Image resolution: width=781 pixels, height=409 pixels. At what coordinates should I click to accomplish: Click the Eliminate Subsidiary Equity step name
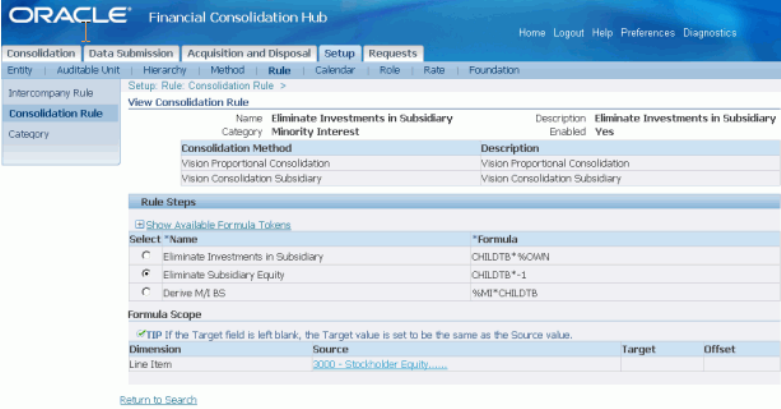224,275
